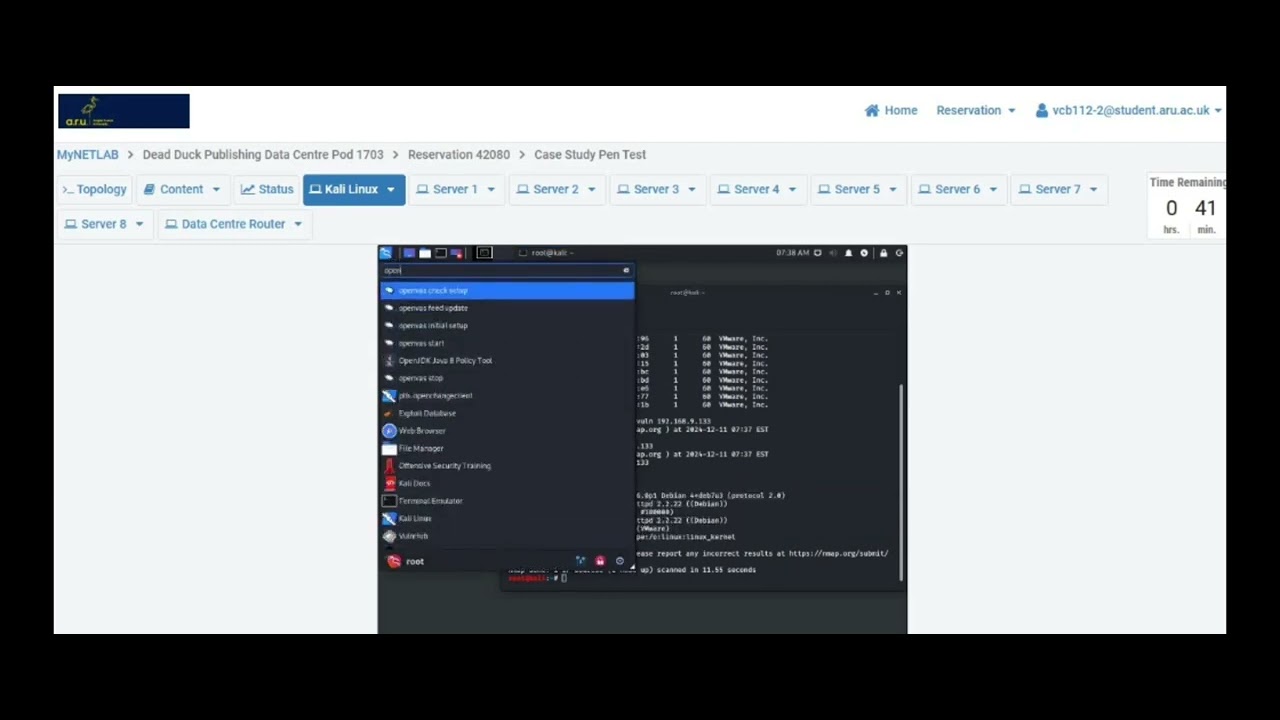Click the volume icon in Kali panel
This screenshot has width=1280, height=720.
(x=833, y=253)
